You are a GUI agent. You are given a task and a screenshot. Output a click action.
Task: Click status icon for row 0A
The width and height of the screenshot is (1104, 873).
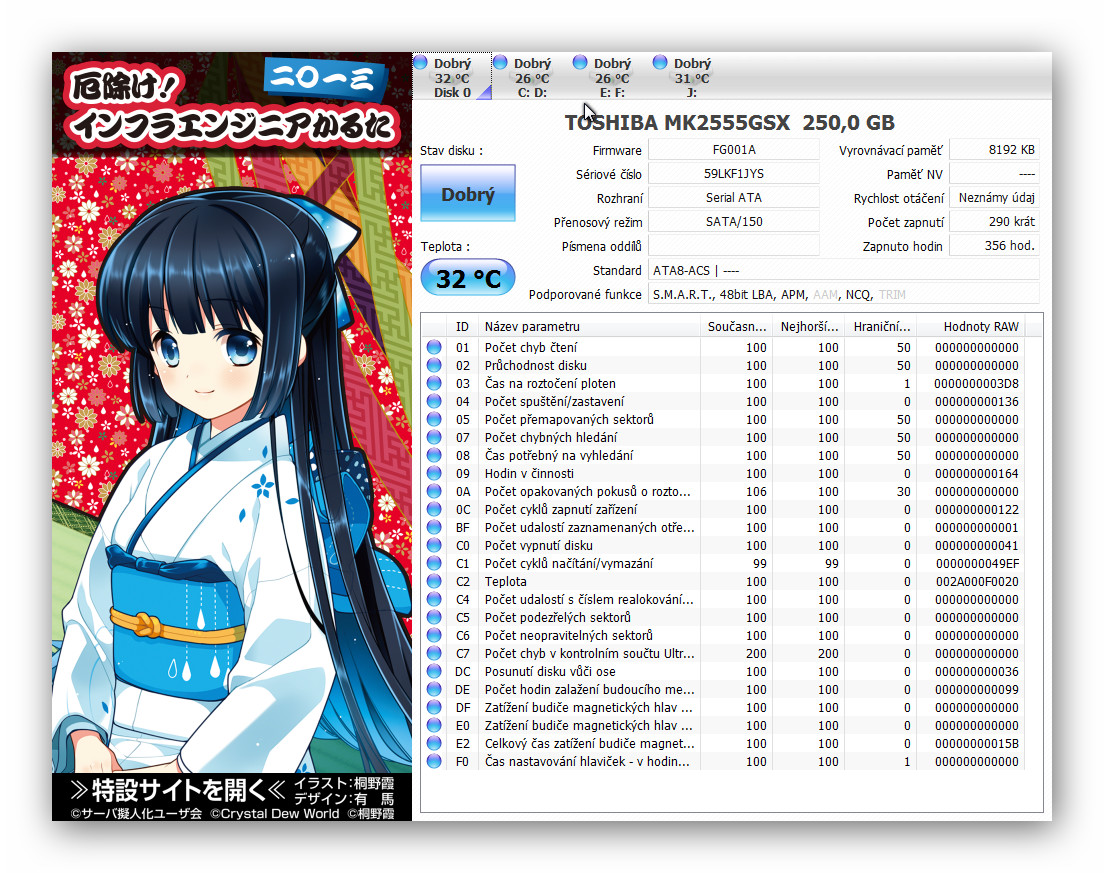coord(434,491)
